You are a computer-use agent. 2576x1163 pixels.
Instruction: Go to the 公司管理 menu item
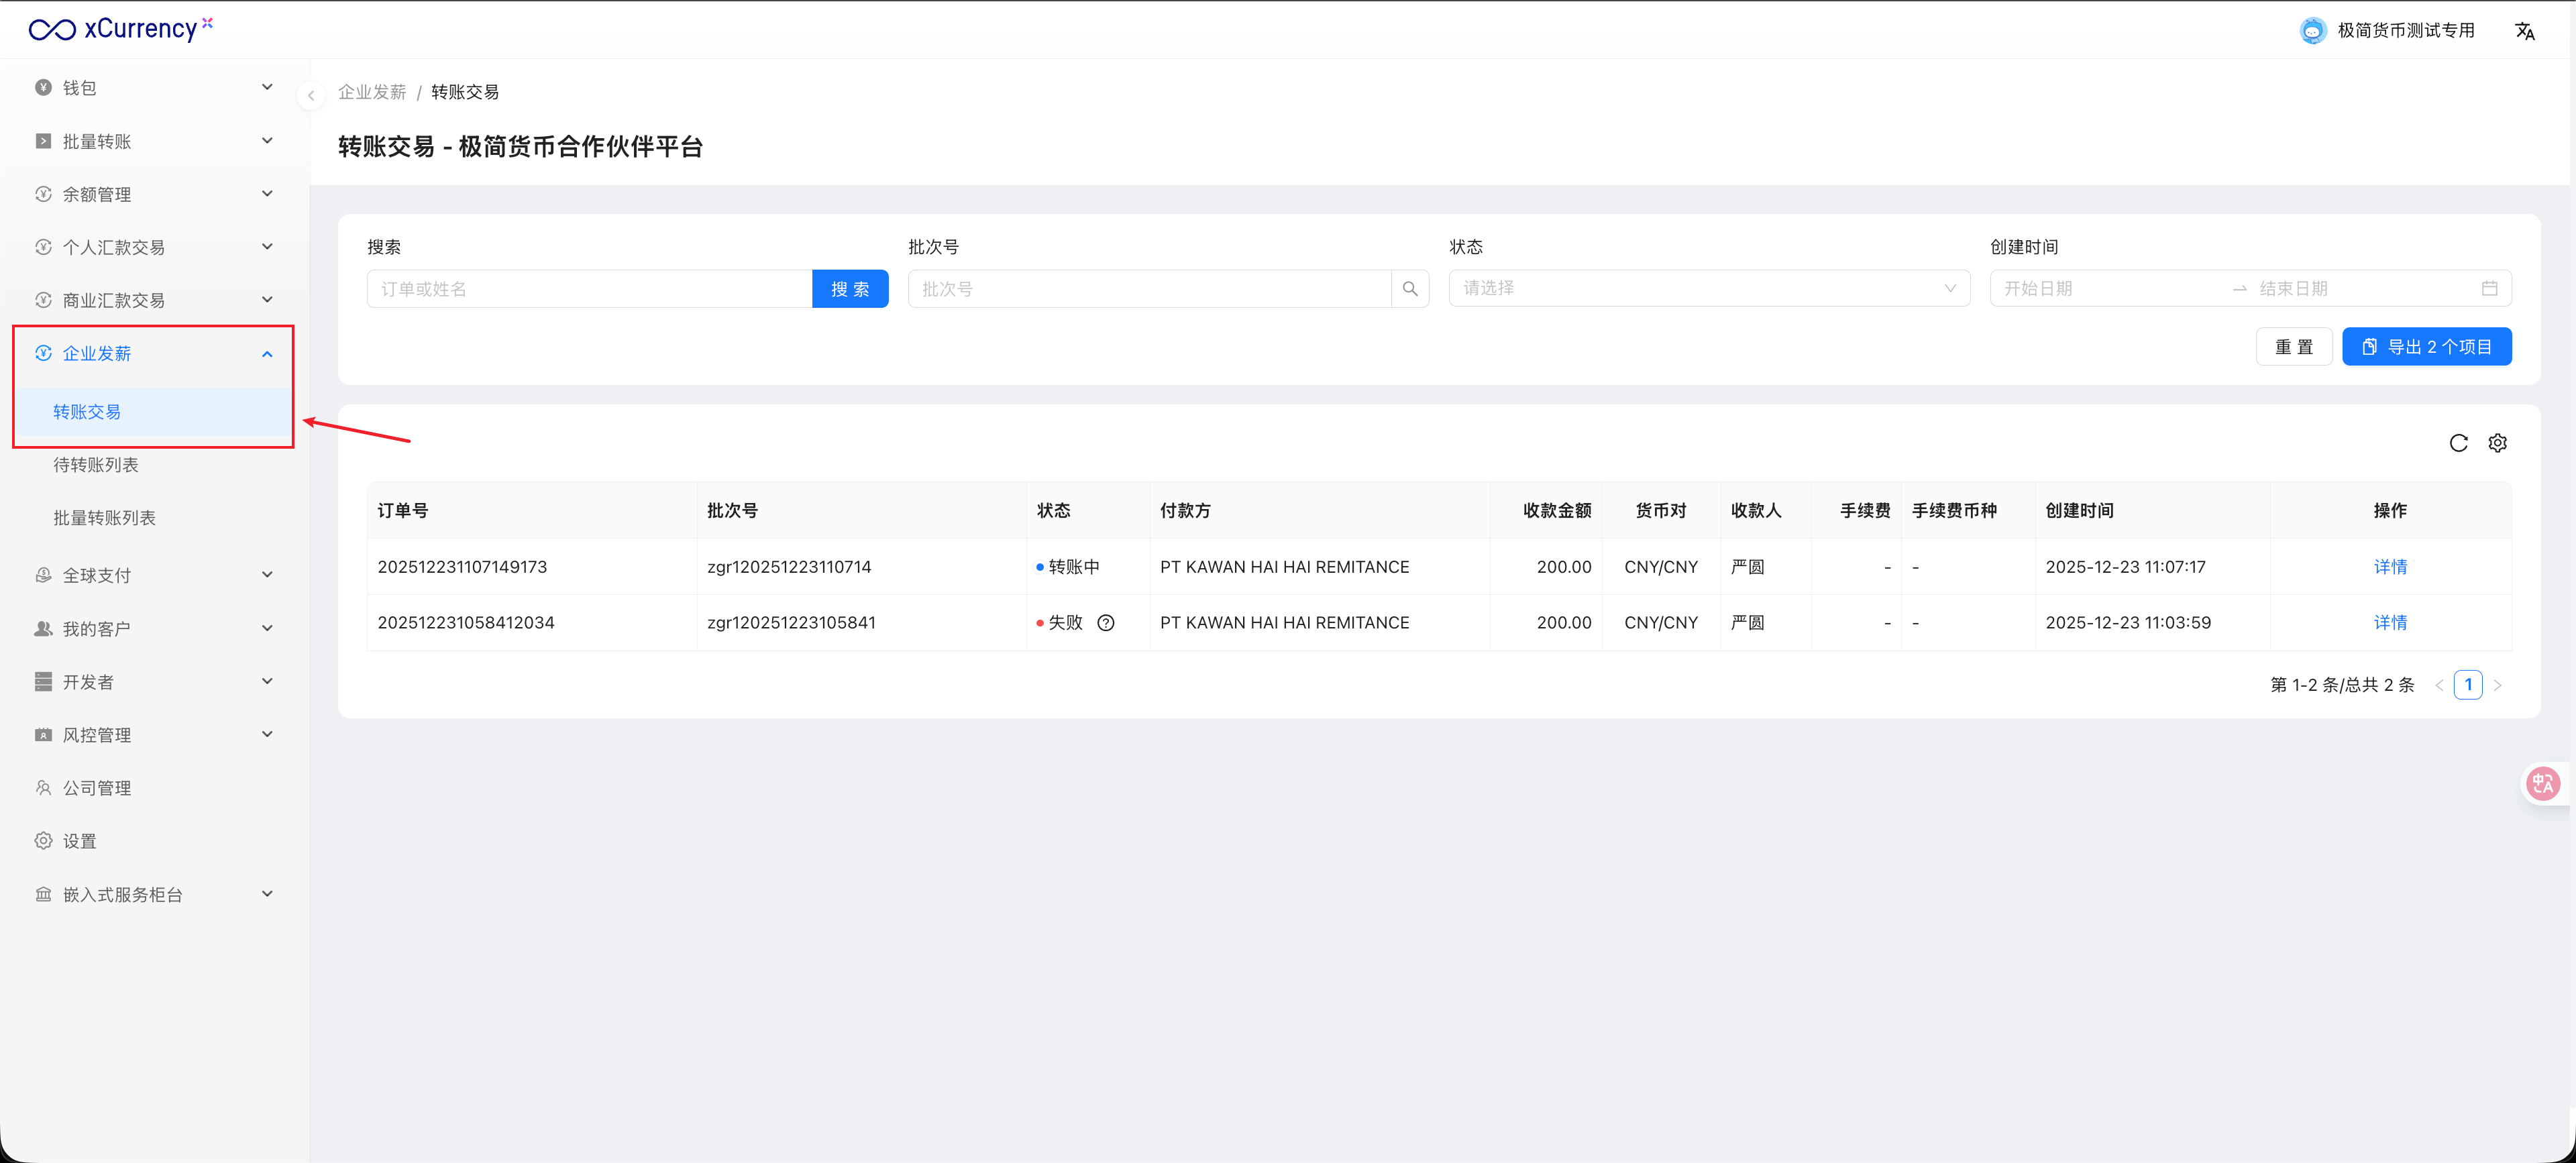click(97, 788)
